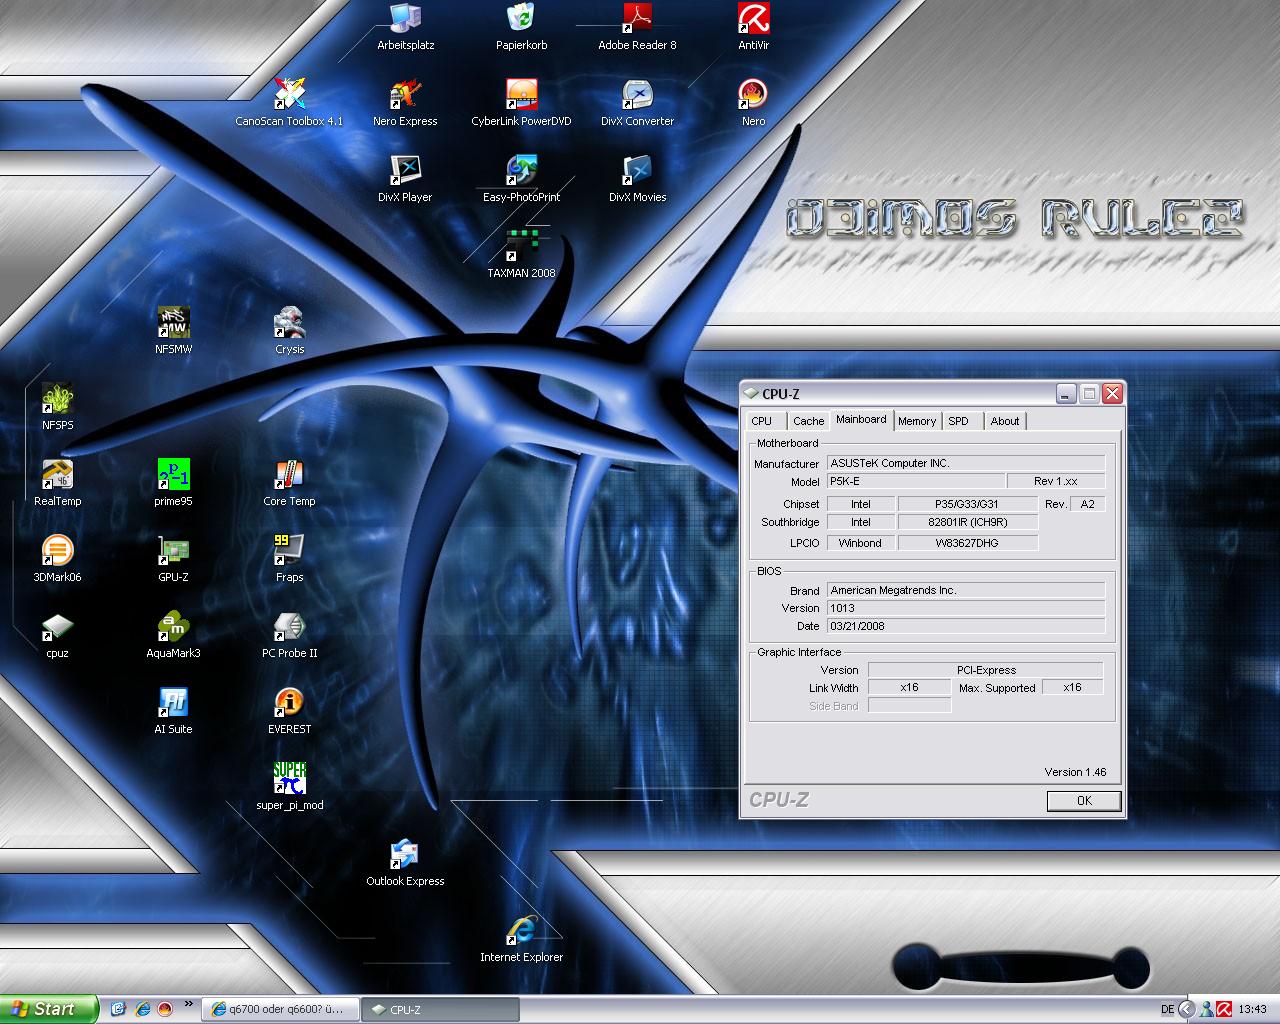This screenshot has width=1280, height=1024.
Task: Open Internet Explorer desktop shortcut
Action: pyautogui.click(x=521, y=939)
